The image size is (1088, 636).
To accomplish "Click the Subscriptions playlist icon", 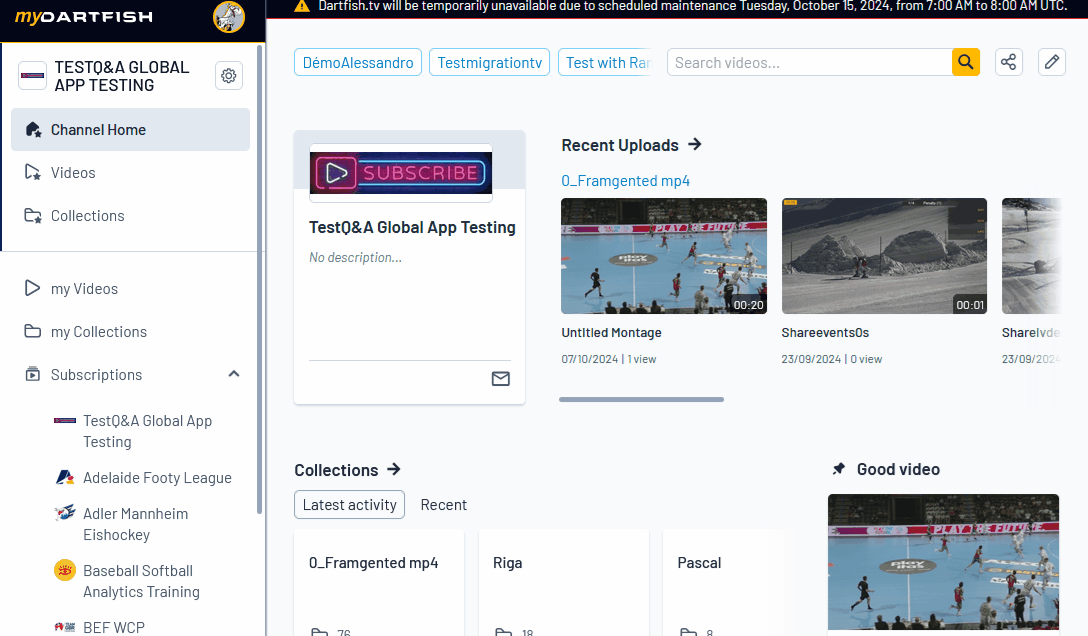I will click(x=33, y=374).
